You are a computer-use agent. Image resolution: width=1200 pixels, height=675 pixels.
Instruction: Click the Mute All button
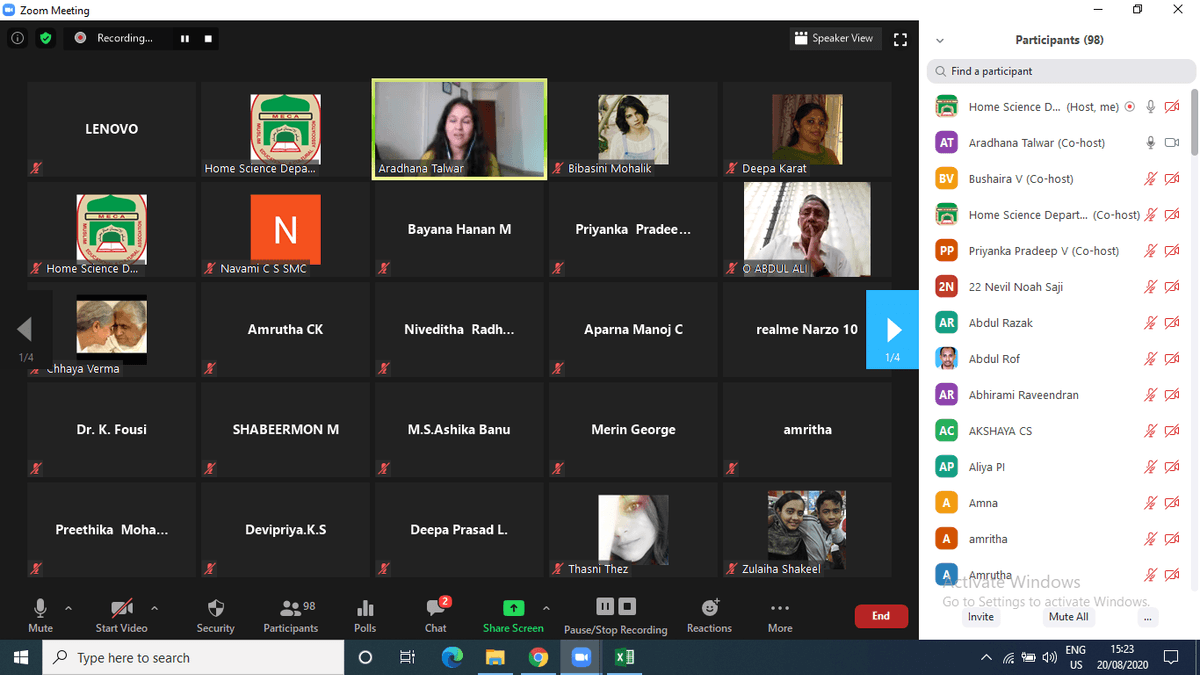click(x=1068, y=617)
